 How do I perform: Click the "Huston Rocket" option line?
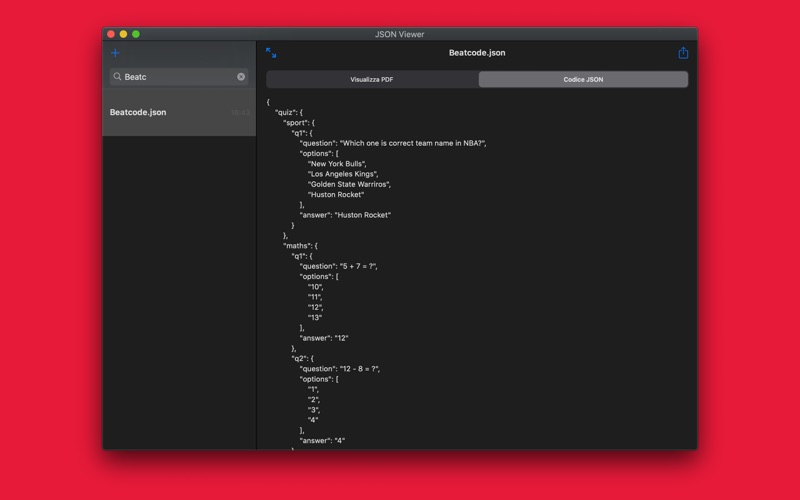point(336,194)
